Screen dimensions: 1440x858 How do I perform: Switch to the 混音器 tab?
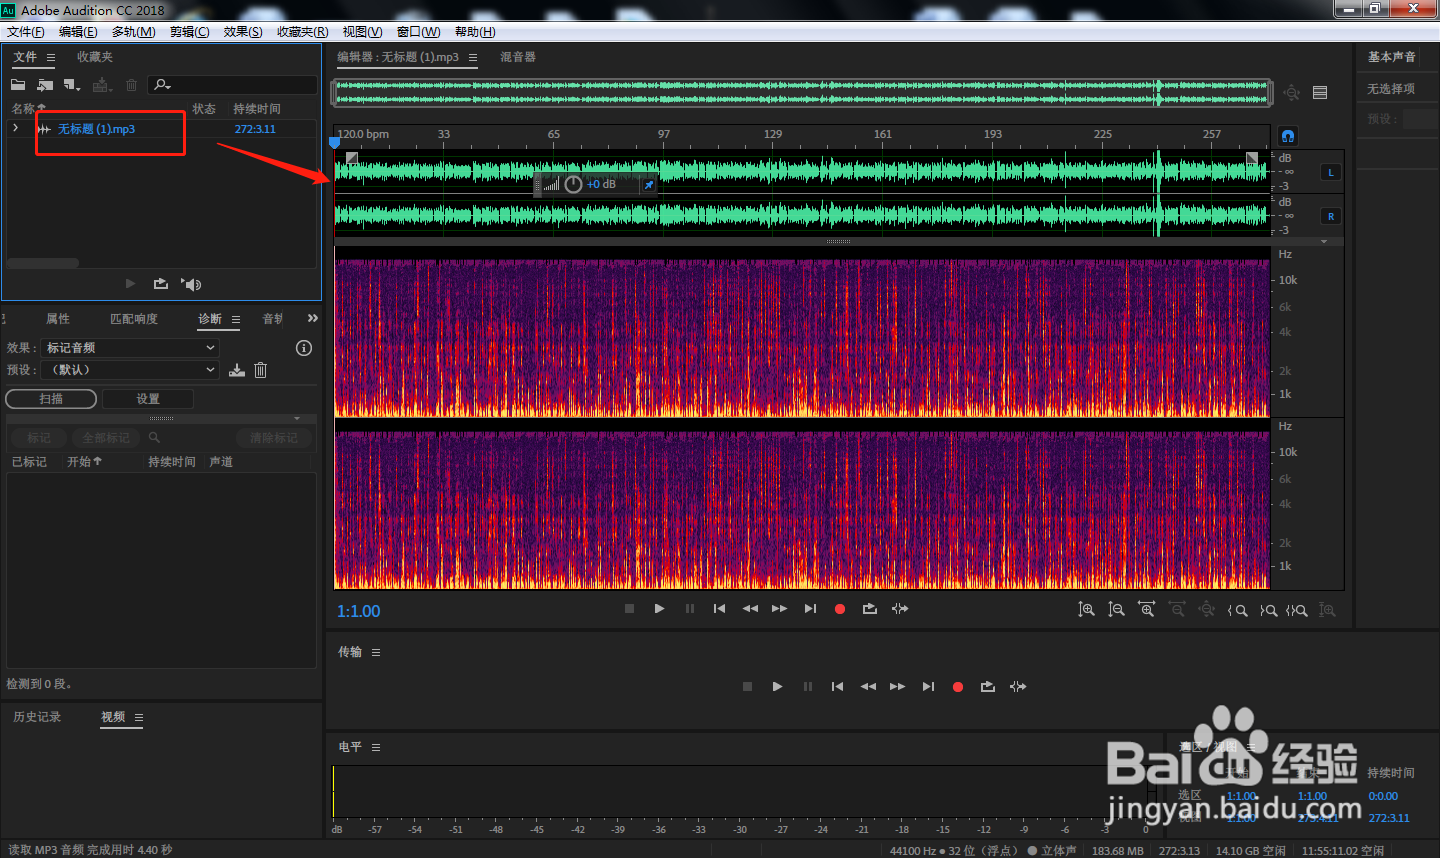pyautogui.click(x=518, y=57)
